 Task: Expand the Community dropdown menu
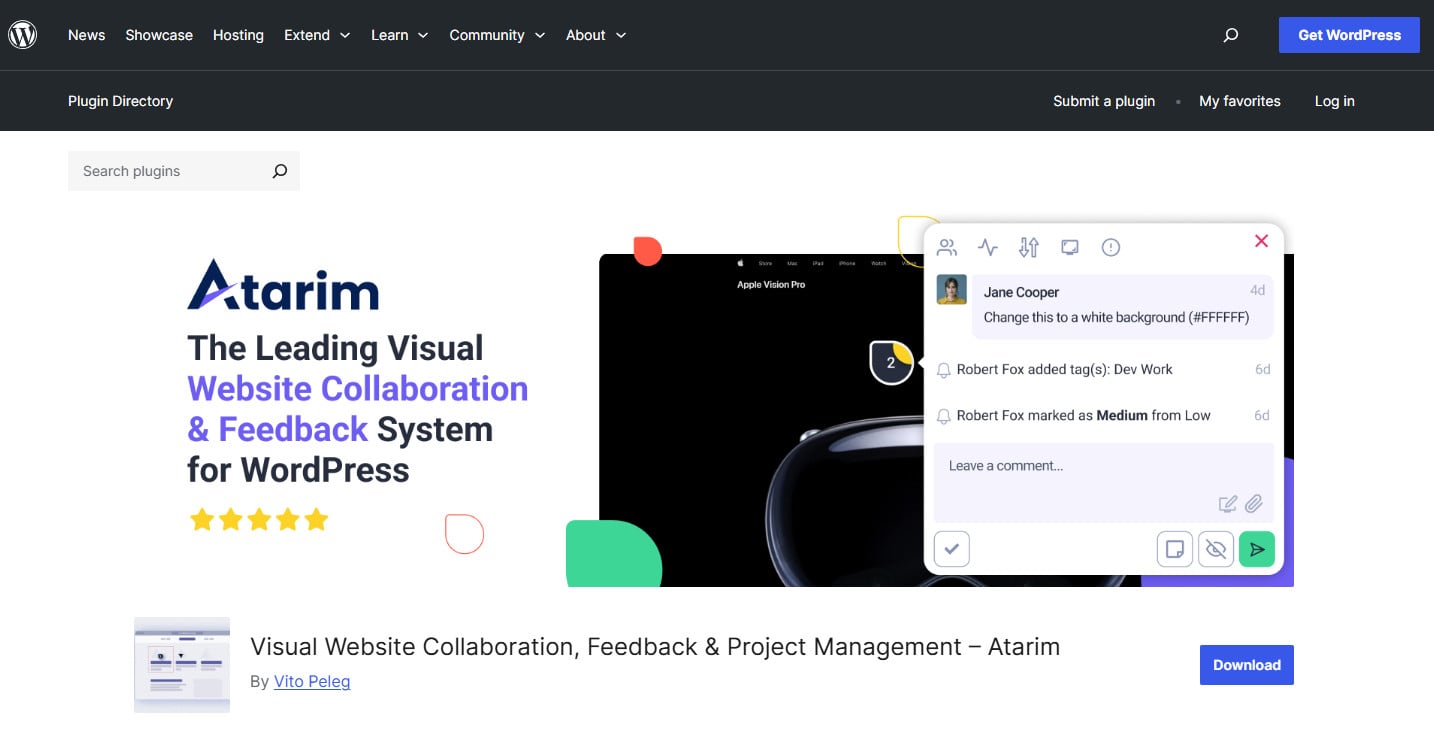pos(497,35)
